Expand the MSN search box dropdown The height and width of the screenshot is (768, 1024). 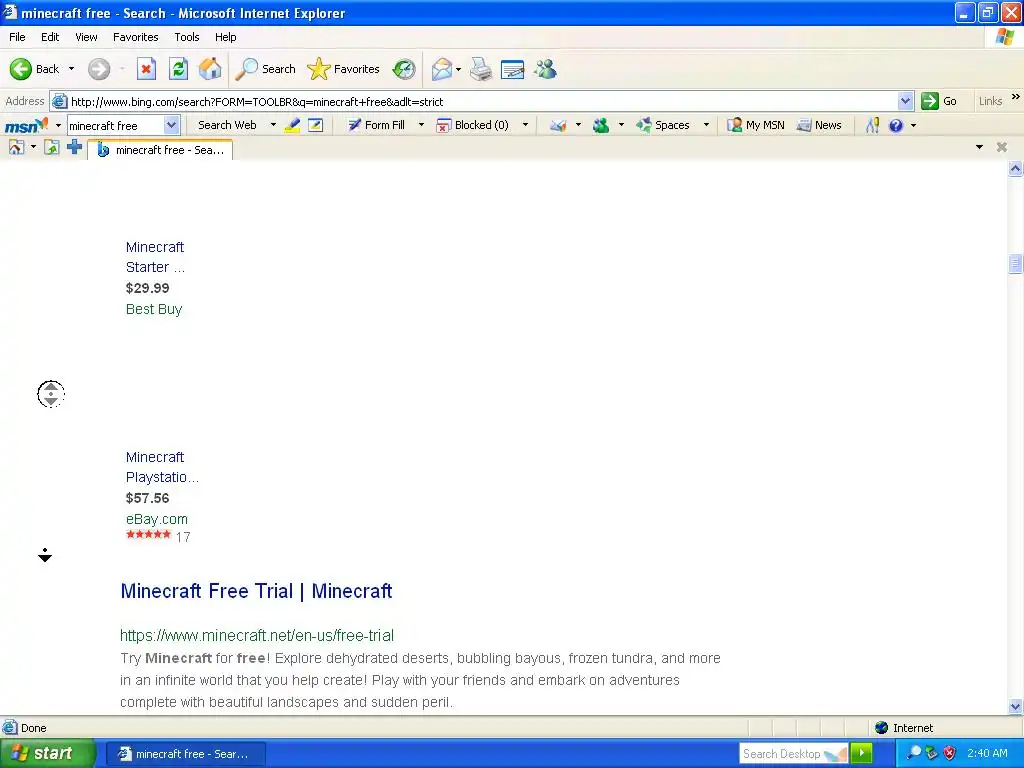[x=171, y=125]
